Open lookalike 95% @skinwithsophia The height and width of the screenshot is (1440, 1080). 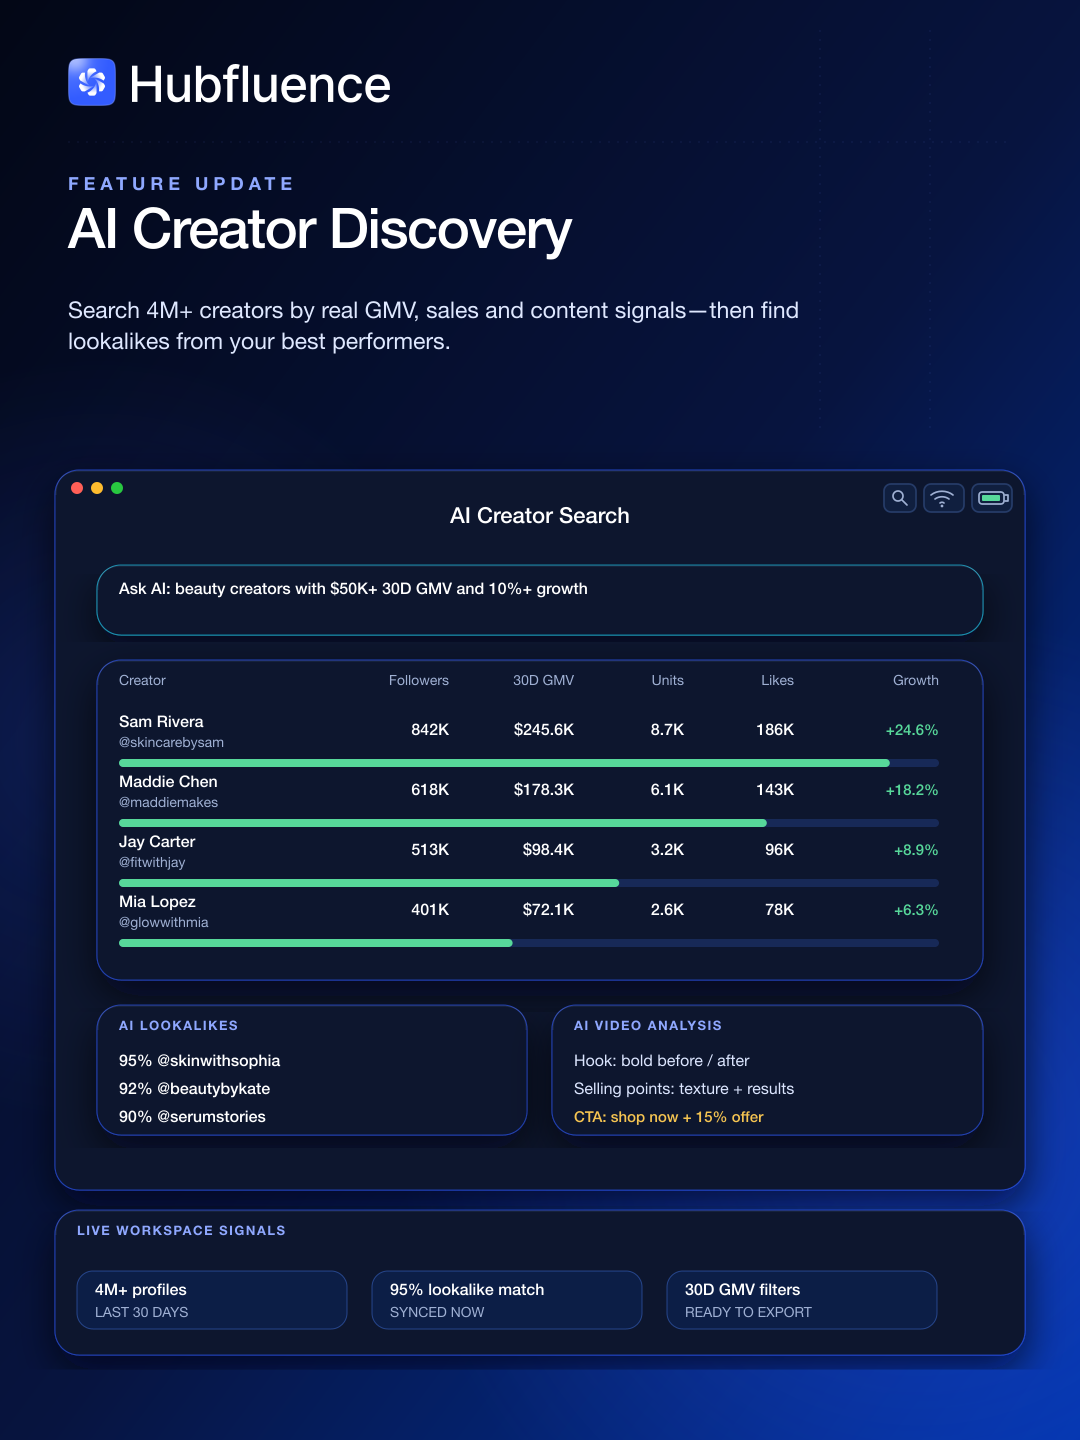tap(200, 1061)
